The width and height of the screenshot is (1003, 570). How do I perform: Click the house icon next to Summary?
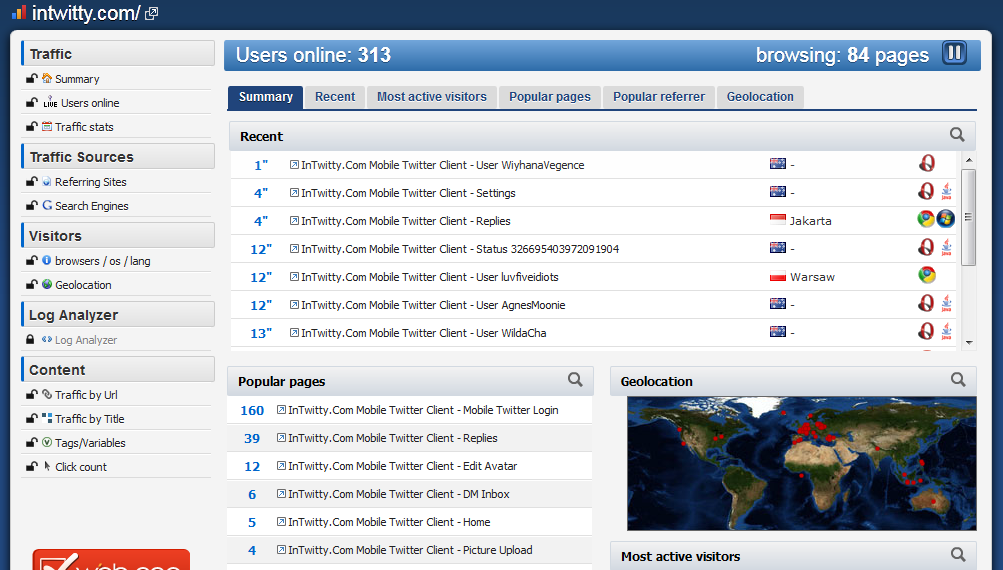[x=47, y=78]
